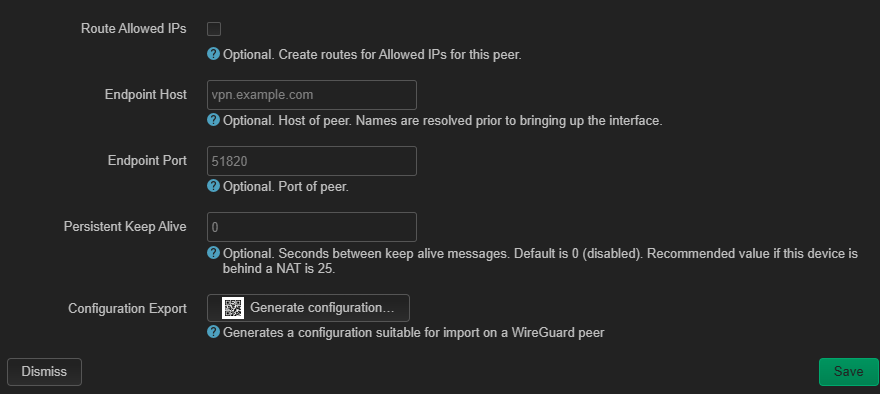Click the Route Allowed IPs label
Image resolution: width=880 pixels, height=394 pixels.
[134, 29]
